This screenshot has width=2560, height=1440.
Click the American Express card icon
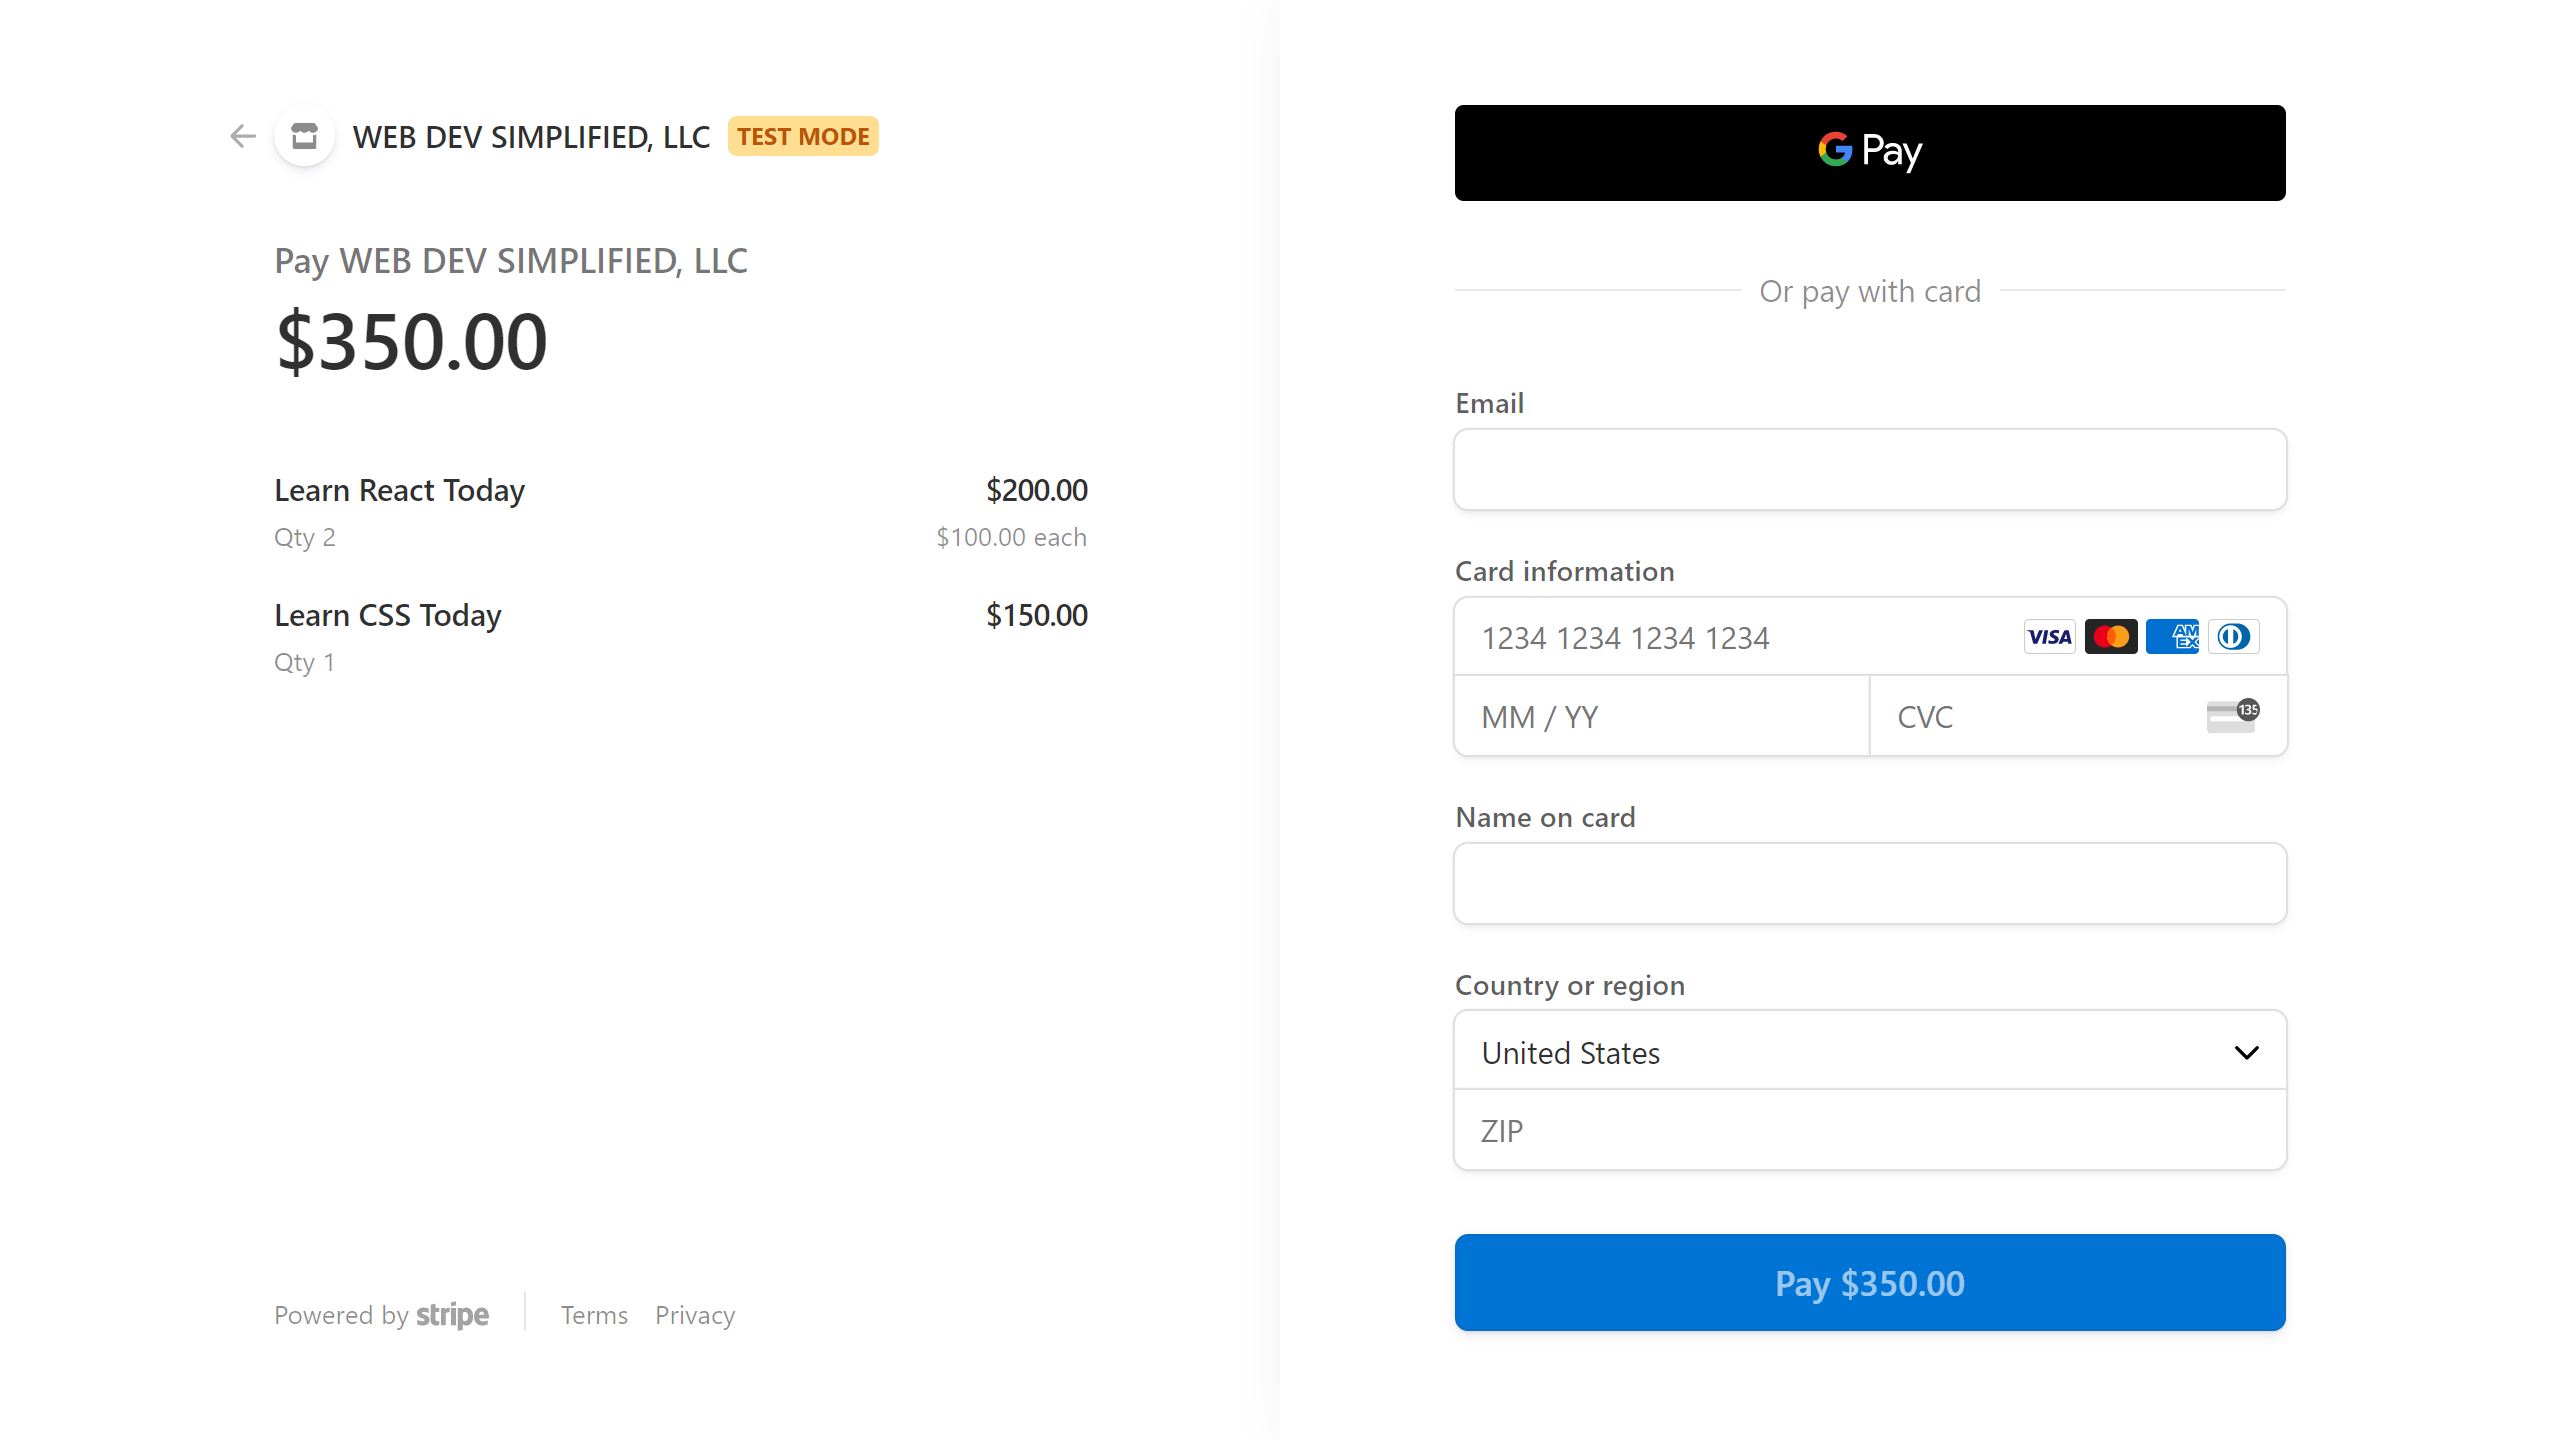point(2172,637)
